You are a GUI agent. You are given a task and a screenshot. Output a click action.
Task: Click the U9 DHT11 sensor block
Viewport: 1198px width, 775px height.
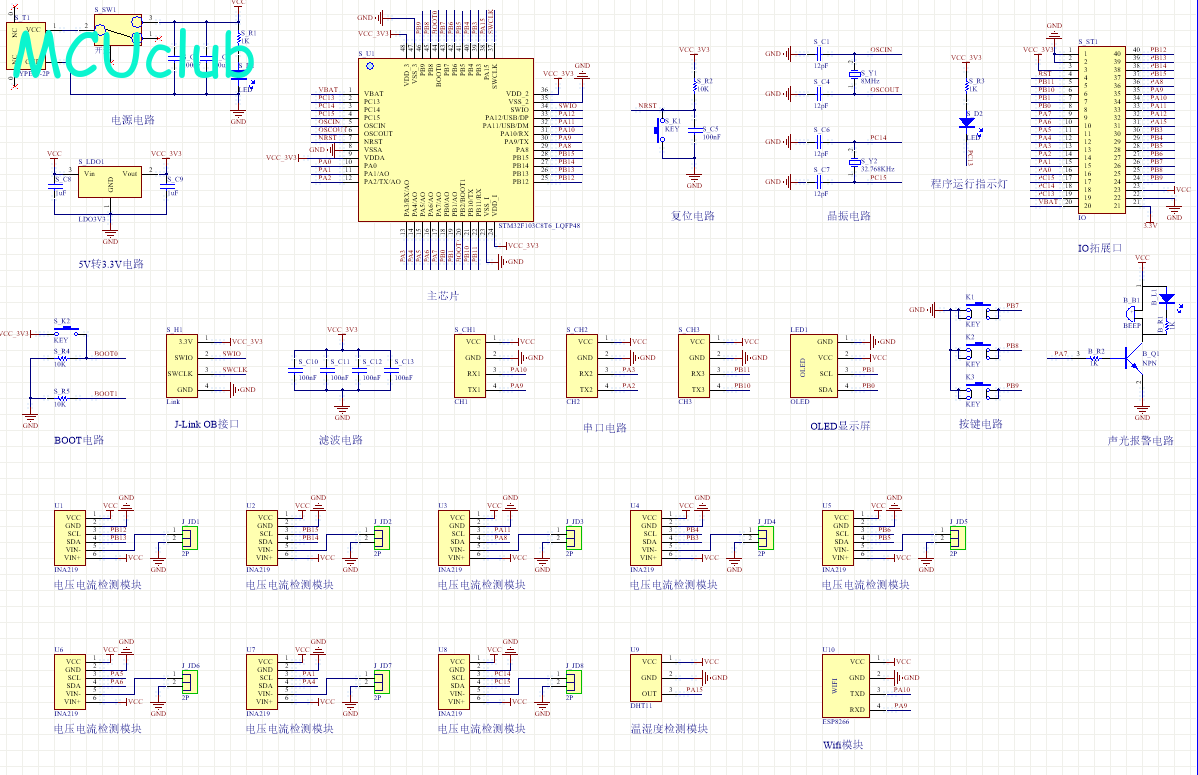coord(646,678)
